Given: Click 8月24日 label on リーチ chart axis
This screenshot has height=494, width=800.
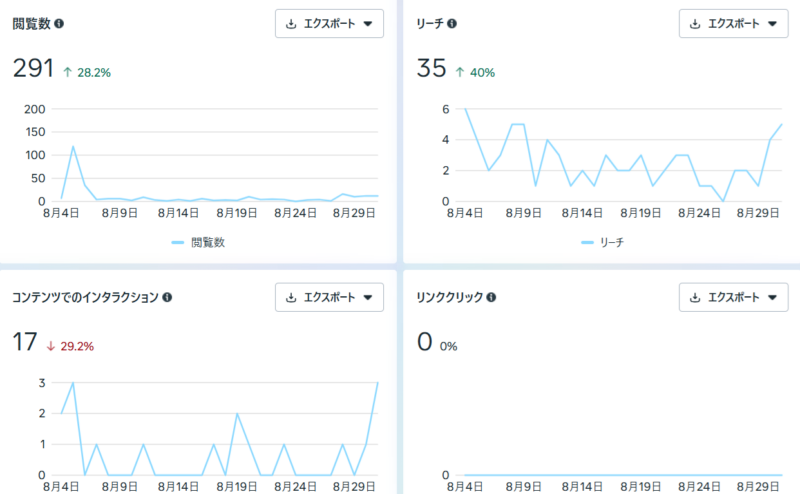Looking at the screenshot, I should [699, 213].
